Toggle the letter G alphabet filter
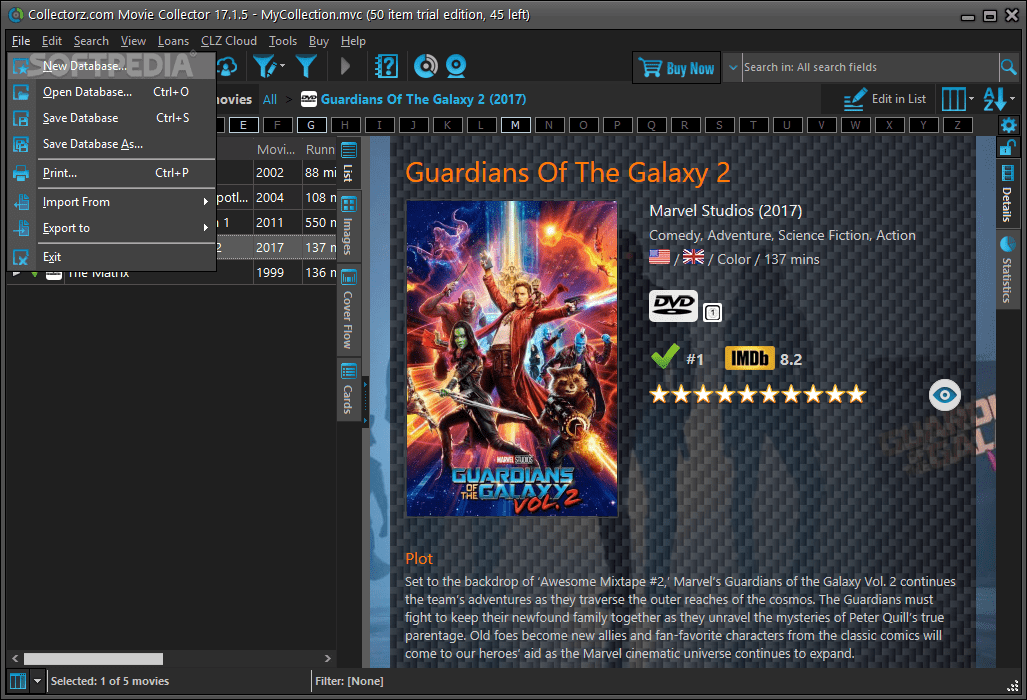 [x=311, y=124]
